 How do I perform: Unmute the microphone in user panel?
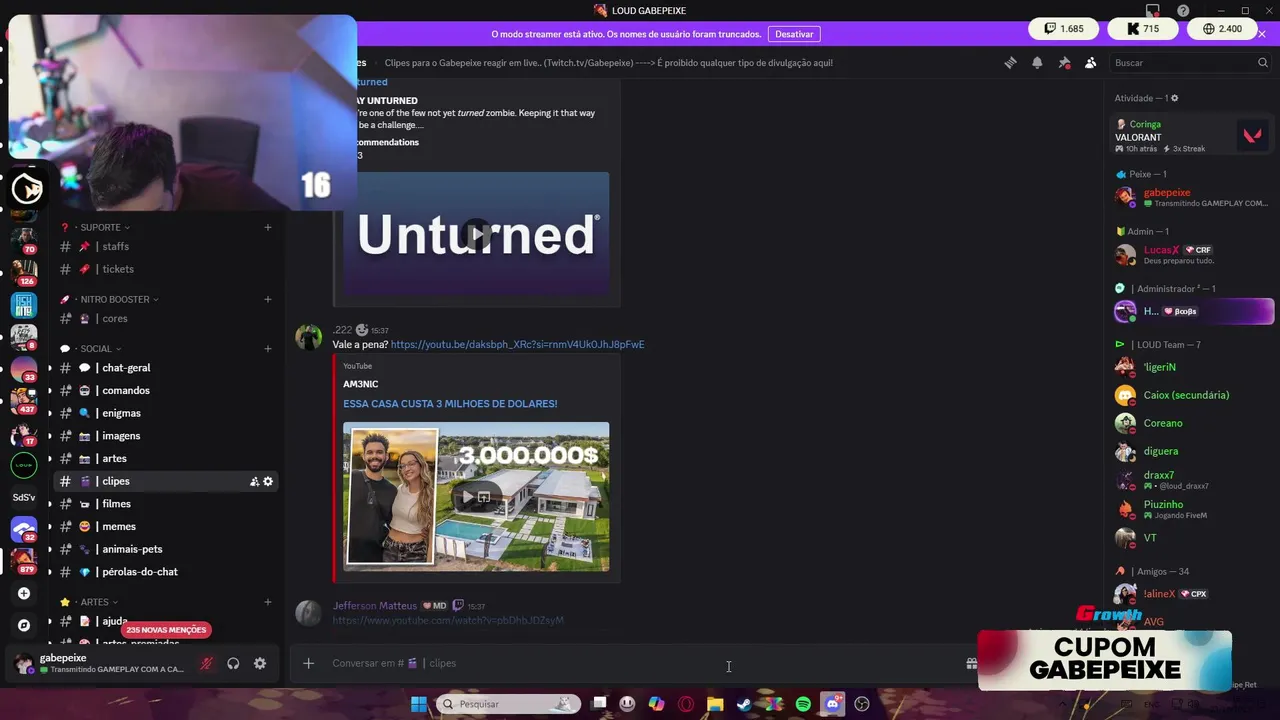(206, 663)
